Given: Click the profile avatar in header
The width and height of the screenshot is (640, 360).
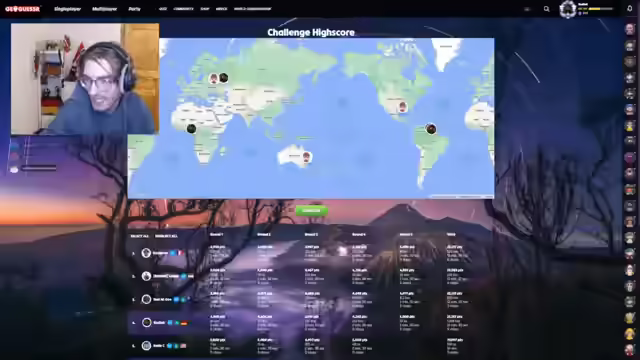Looking at the screenshot, I should click(567, 9).
